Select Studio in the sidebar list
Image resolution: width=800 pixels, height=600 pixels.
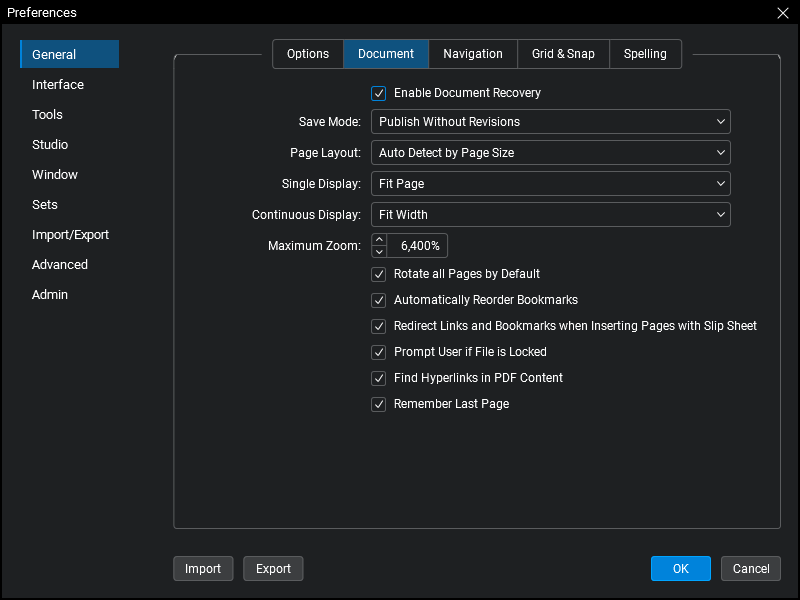point(50,145)
